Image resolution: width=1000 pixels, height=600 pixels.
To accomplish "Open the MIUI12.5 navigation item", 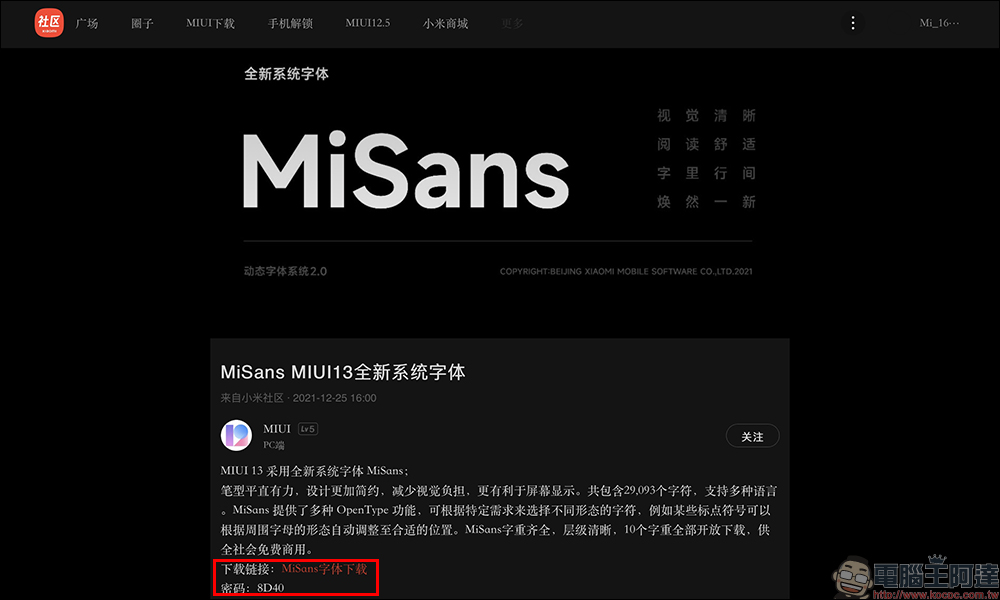I will (x=367, y=23).
